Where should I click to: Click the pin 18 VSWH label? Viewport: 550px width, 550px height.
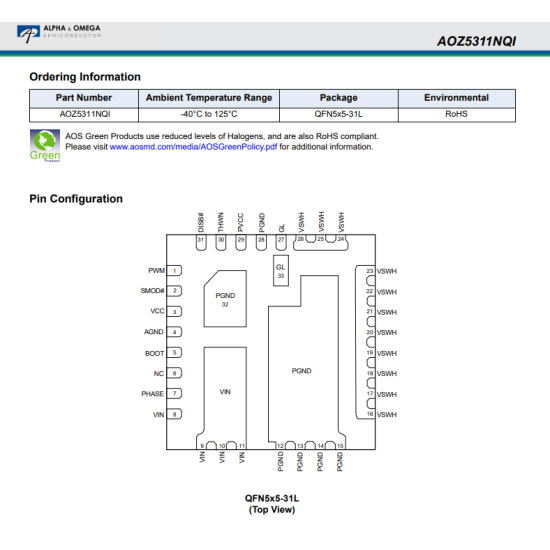pos(387,374)
